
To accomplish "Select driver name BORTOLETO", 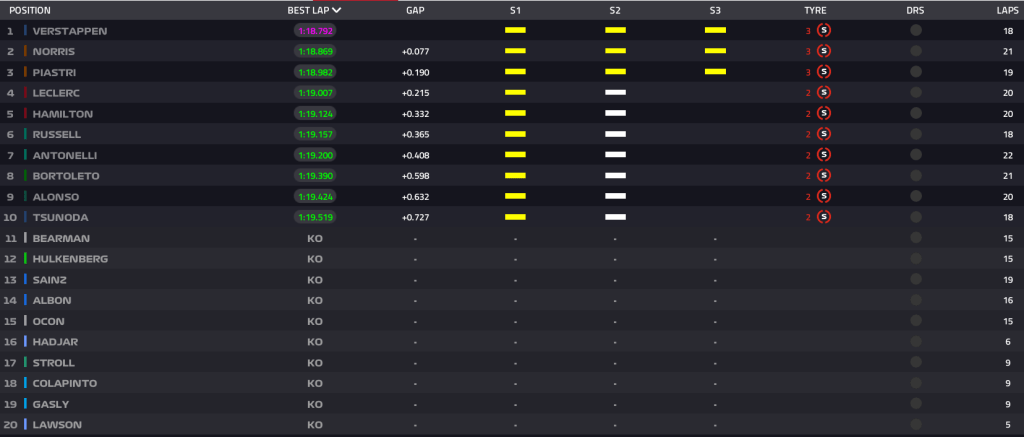I will [x=66, y=176].
